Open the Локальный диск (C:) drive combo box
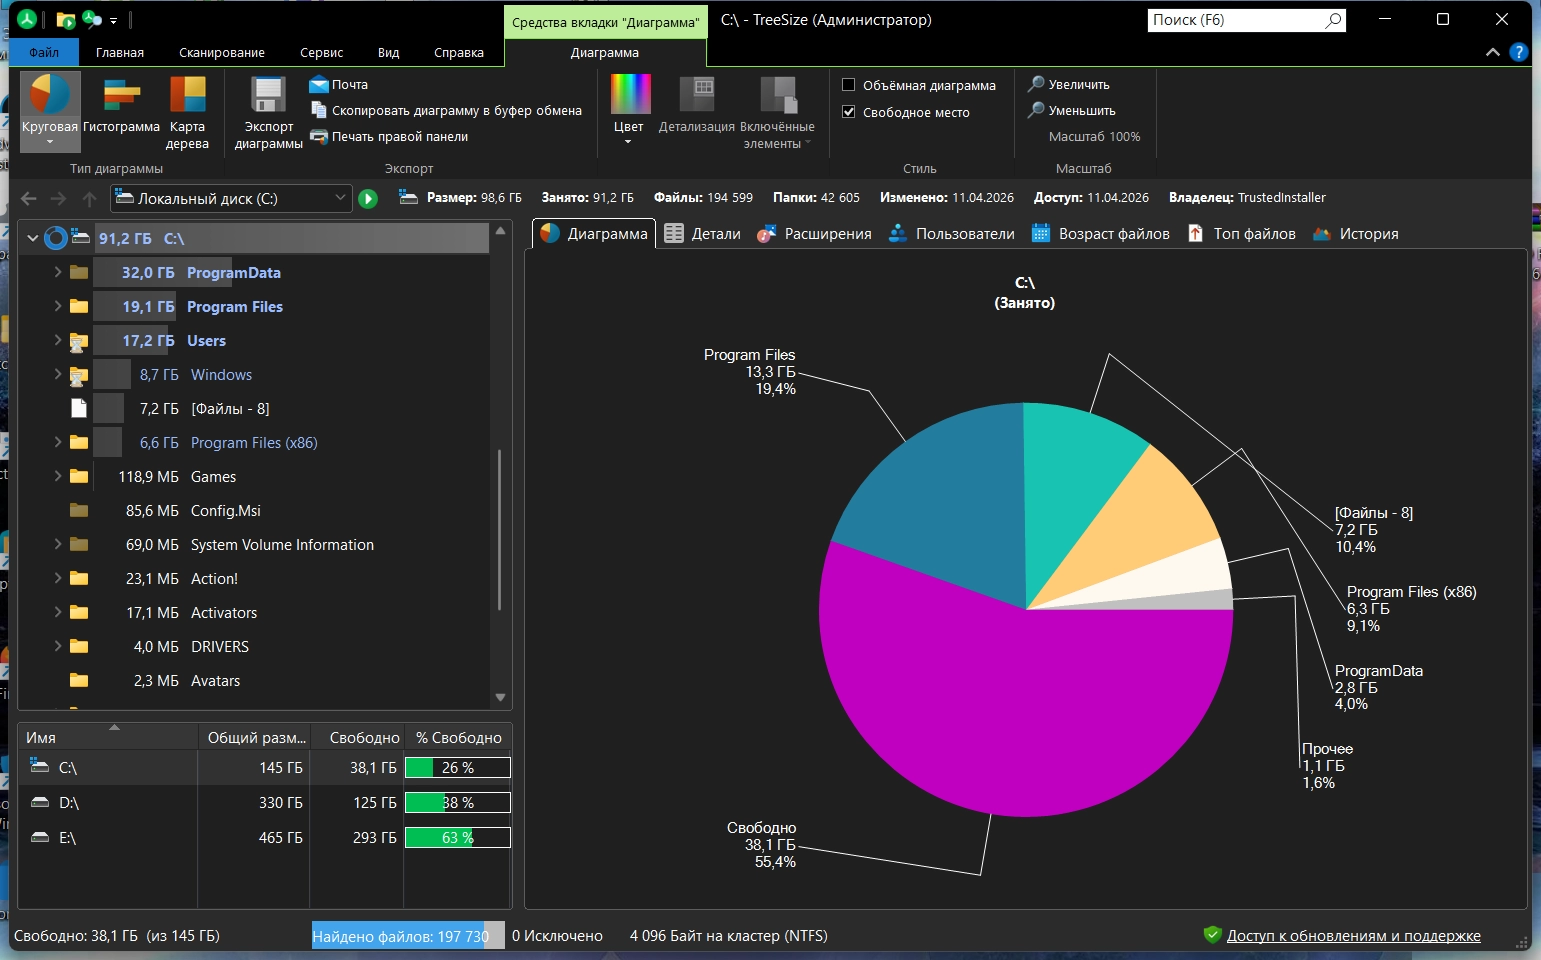Viewport: 1541px width, 960px height. pyautogui.click(x=232, y=198)
